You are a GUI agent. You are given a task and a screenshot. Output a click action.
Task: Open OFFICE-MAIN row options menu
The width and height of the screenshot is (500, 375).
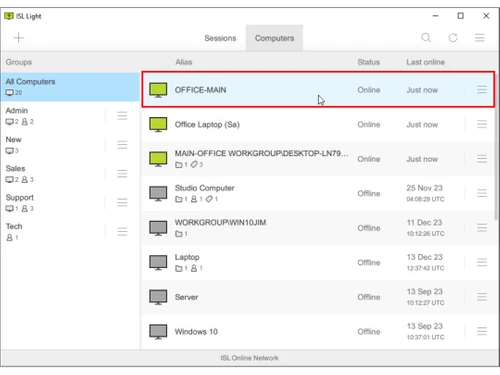(482, 89)
